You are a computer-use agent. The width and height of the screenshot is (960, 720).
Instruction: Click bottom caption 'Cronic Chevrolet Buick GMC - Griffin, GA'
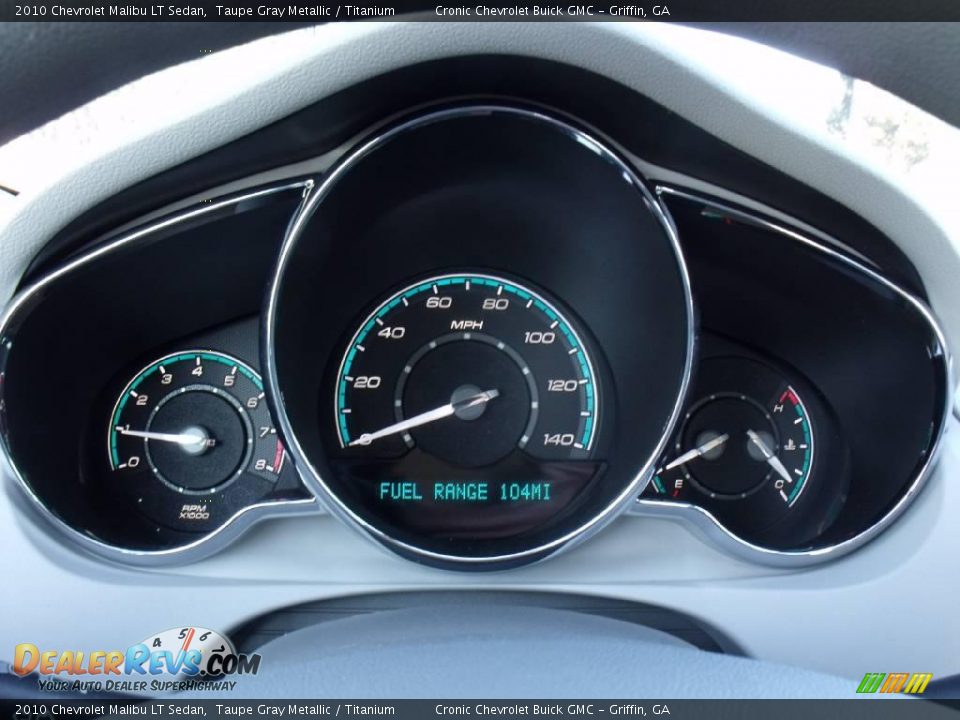point(552,710)
